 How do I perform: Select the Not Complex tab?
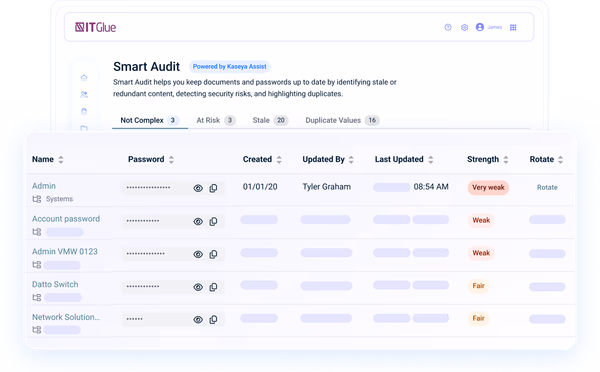click(x=150, y=120)
